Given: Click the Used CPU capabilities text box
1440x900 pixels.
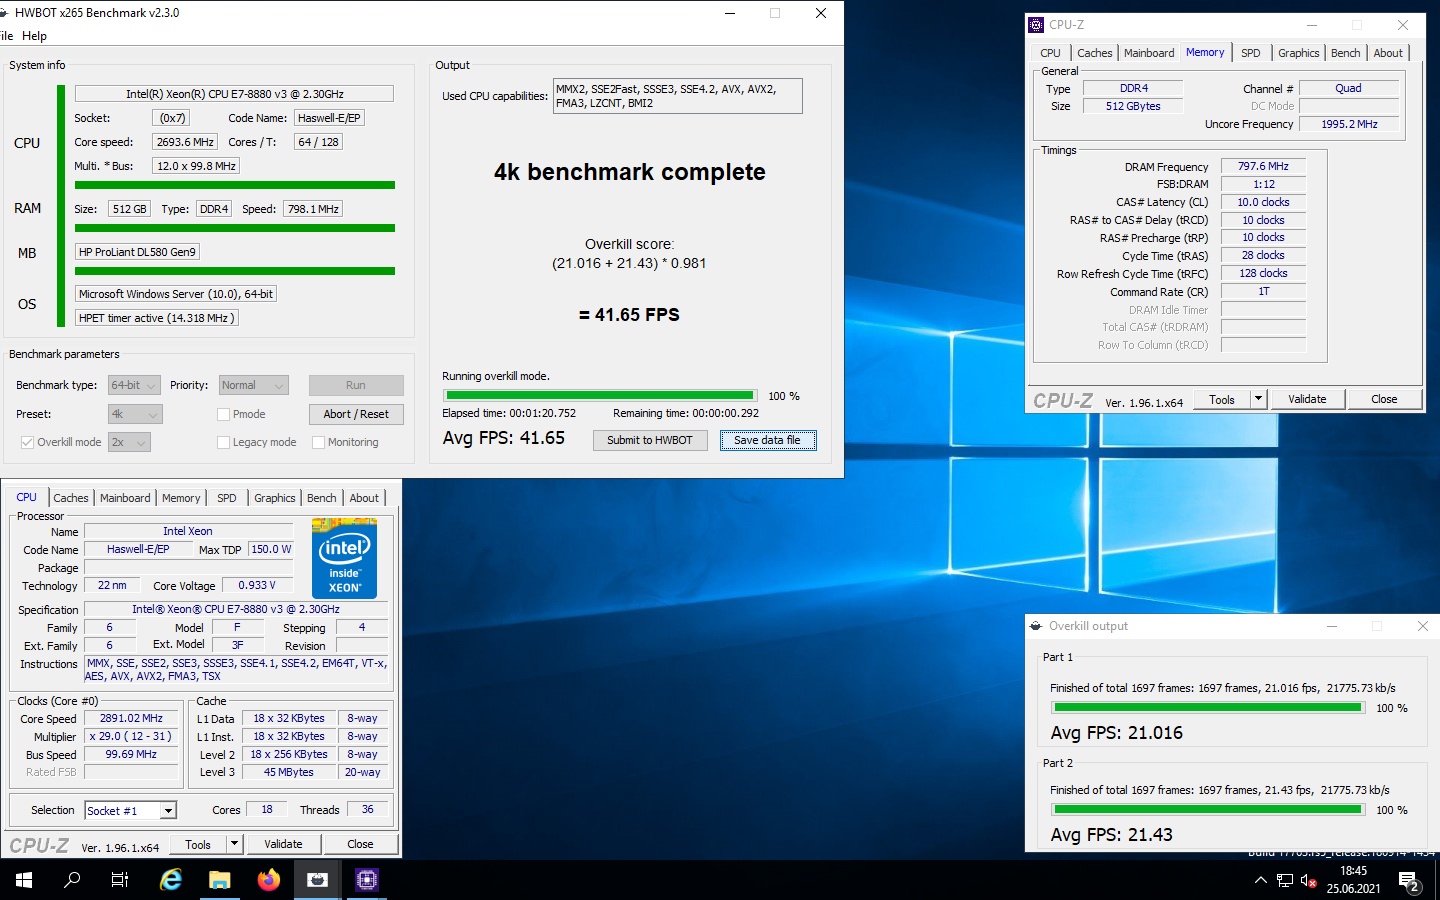Looking at the screenshot, I should pyautogui.click(x=678, y=96).
